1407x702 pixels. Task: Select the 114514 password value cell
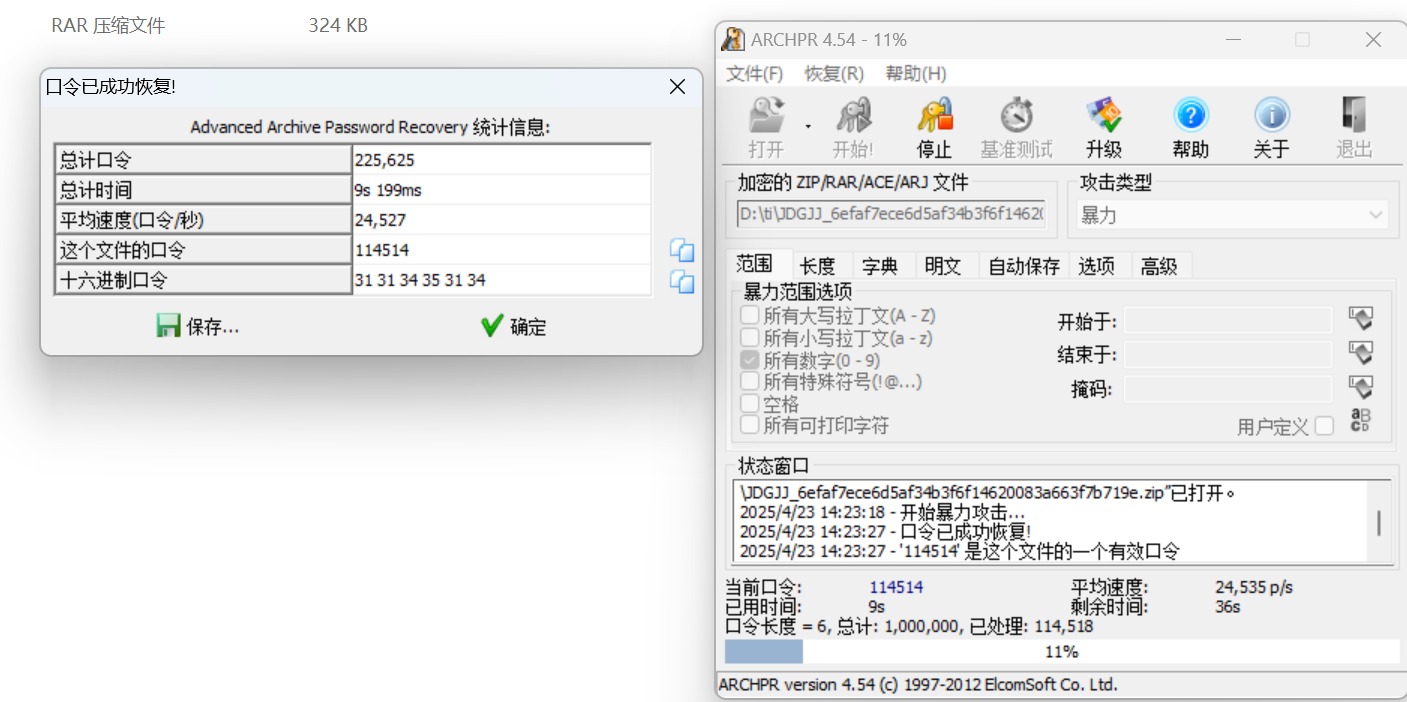pyautogui.click(x=501, y=250)
